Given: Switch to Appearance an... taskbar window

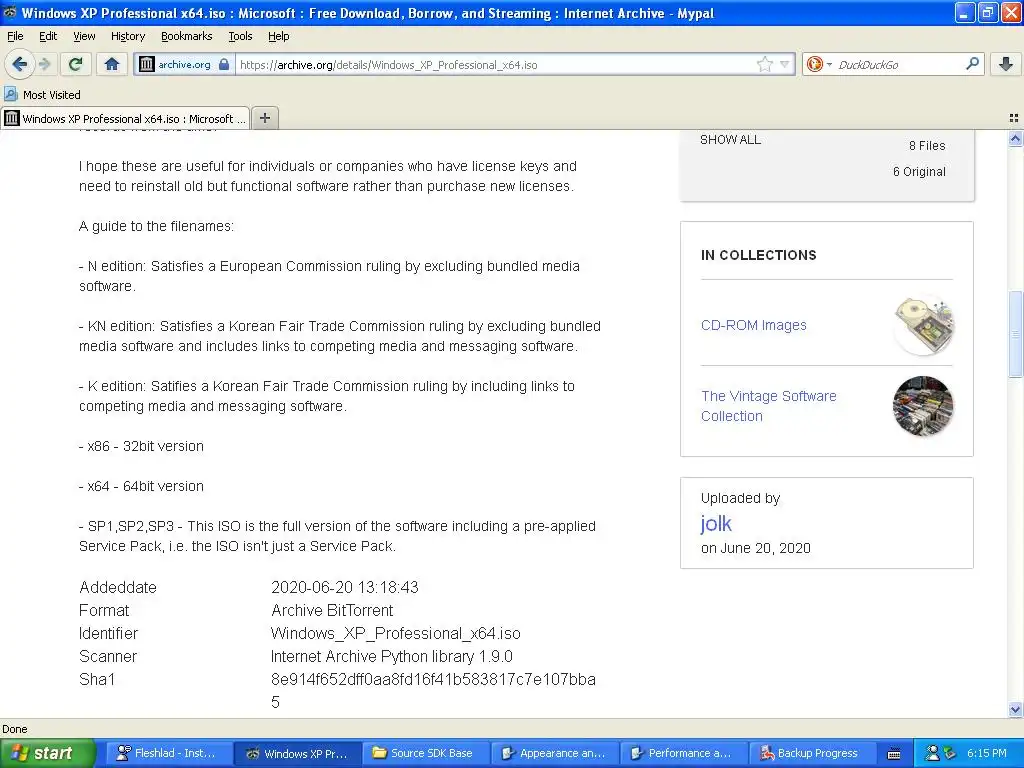Looking at the screenshot, I should pos(554,753).
